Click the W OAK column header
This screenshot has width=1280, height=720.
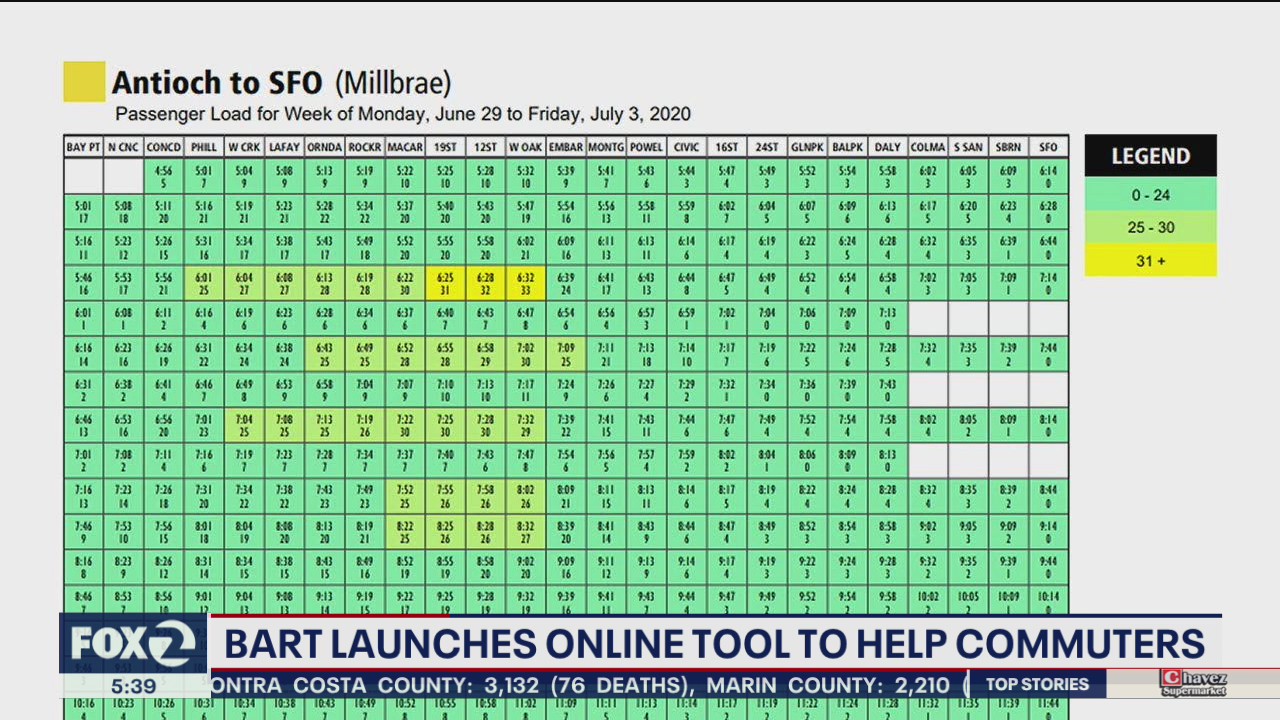tap(525, 147)
